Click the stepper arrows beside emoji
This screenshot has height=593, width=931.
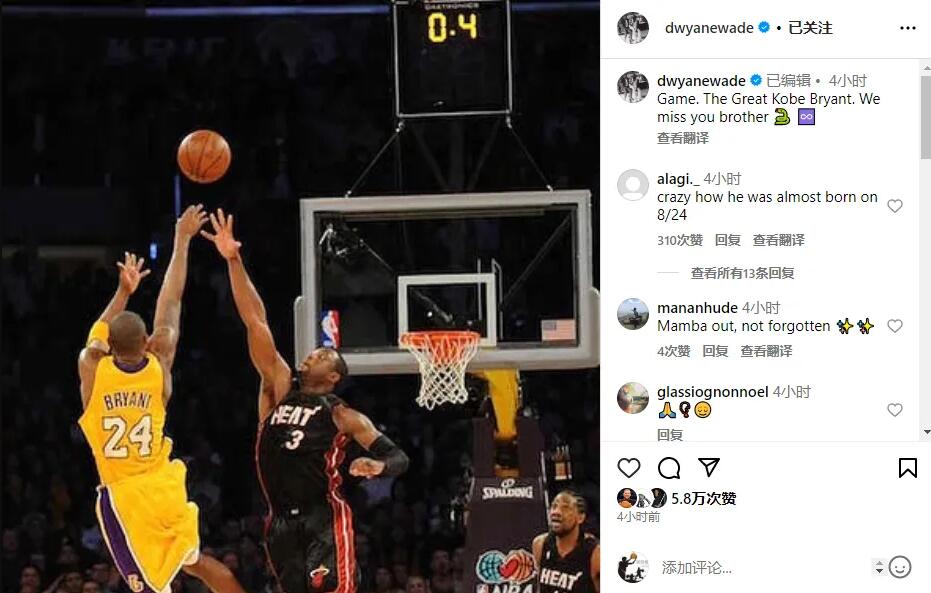point(879,567)
